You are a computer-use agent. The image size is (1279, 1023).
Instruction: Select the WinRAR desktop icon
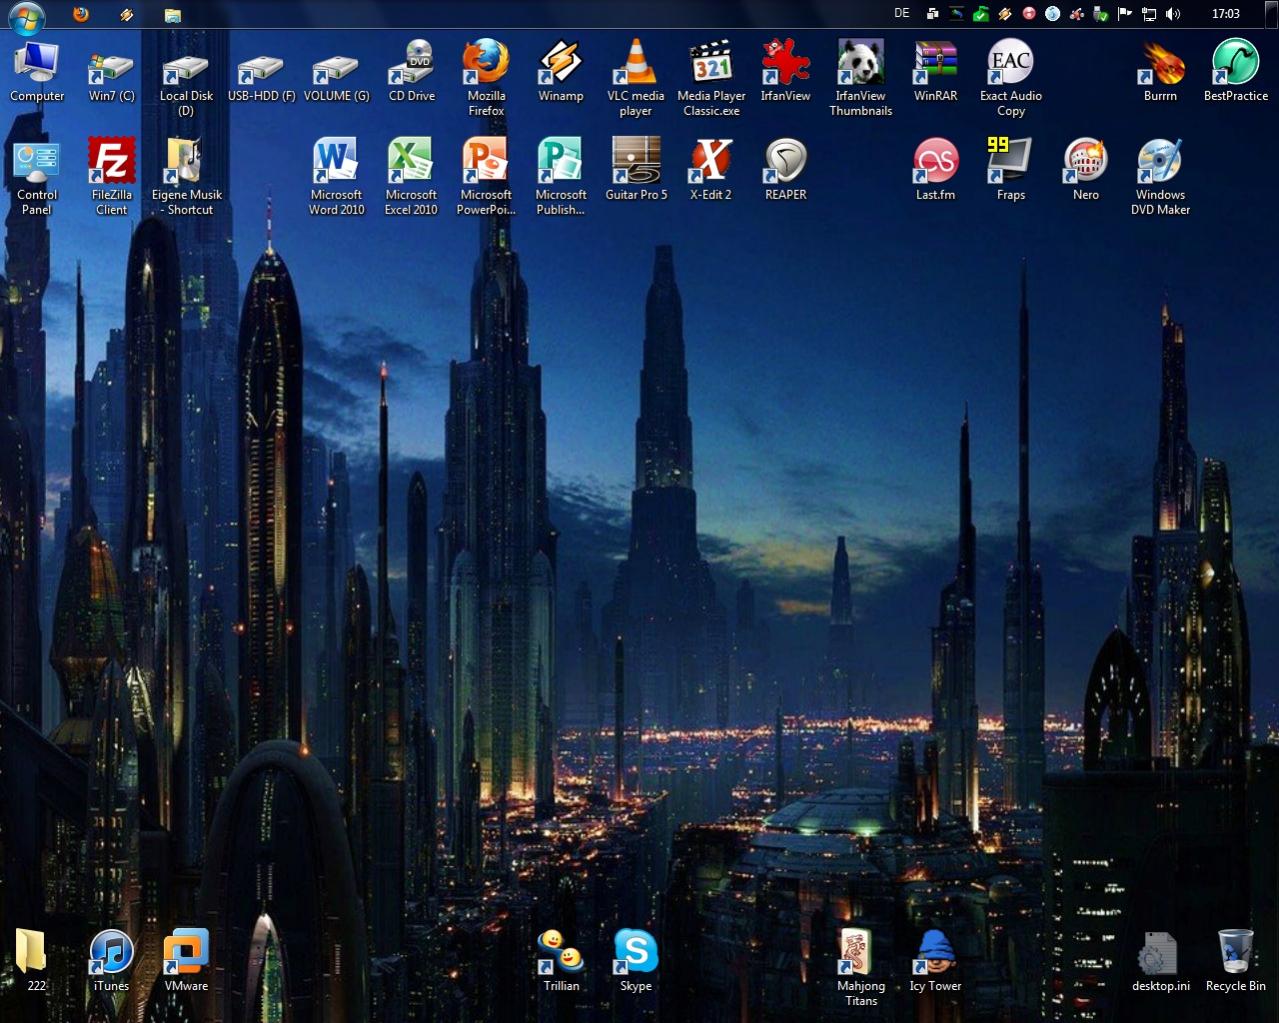[935, 64]
